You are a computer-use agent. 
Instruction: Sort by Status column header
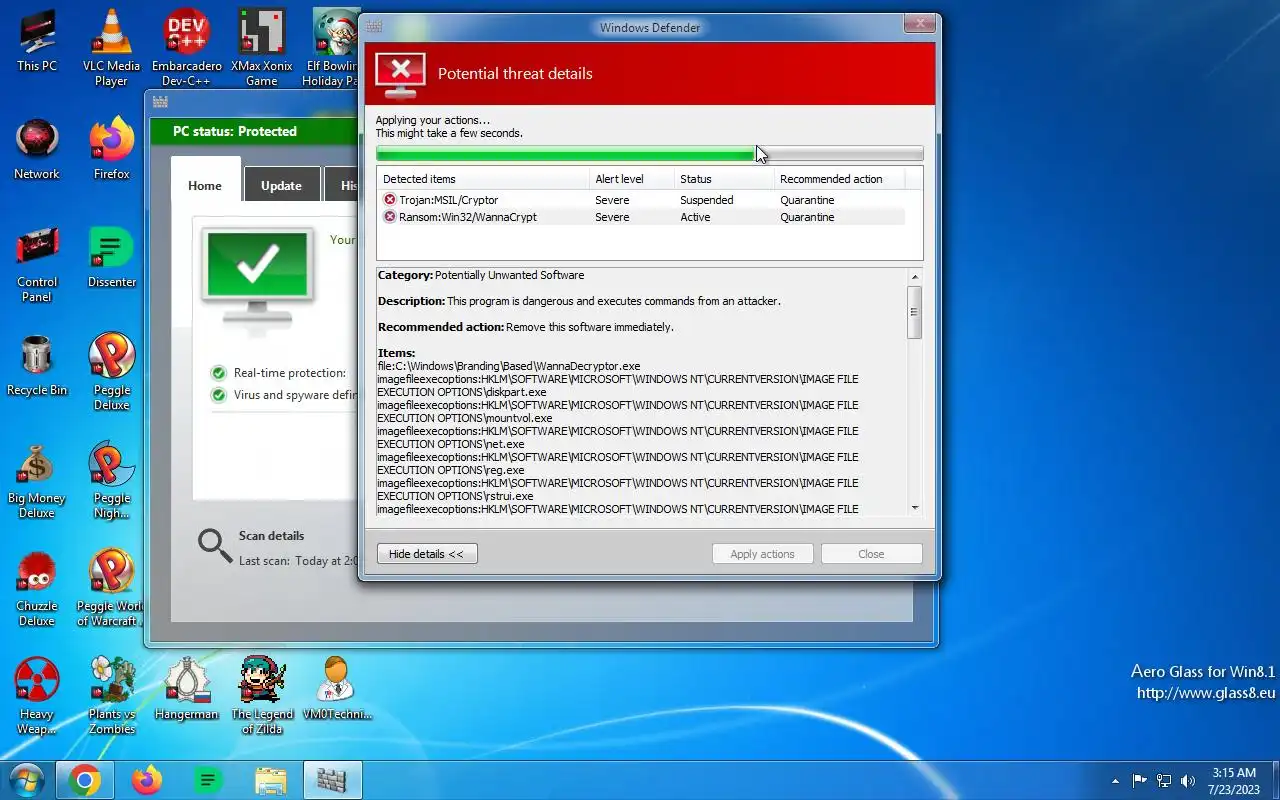(724, 179)
